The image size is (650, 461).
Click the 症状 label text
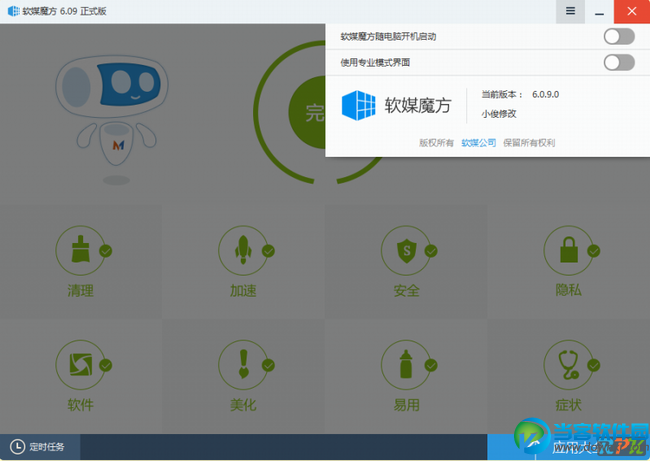[569, 405]
